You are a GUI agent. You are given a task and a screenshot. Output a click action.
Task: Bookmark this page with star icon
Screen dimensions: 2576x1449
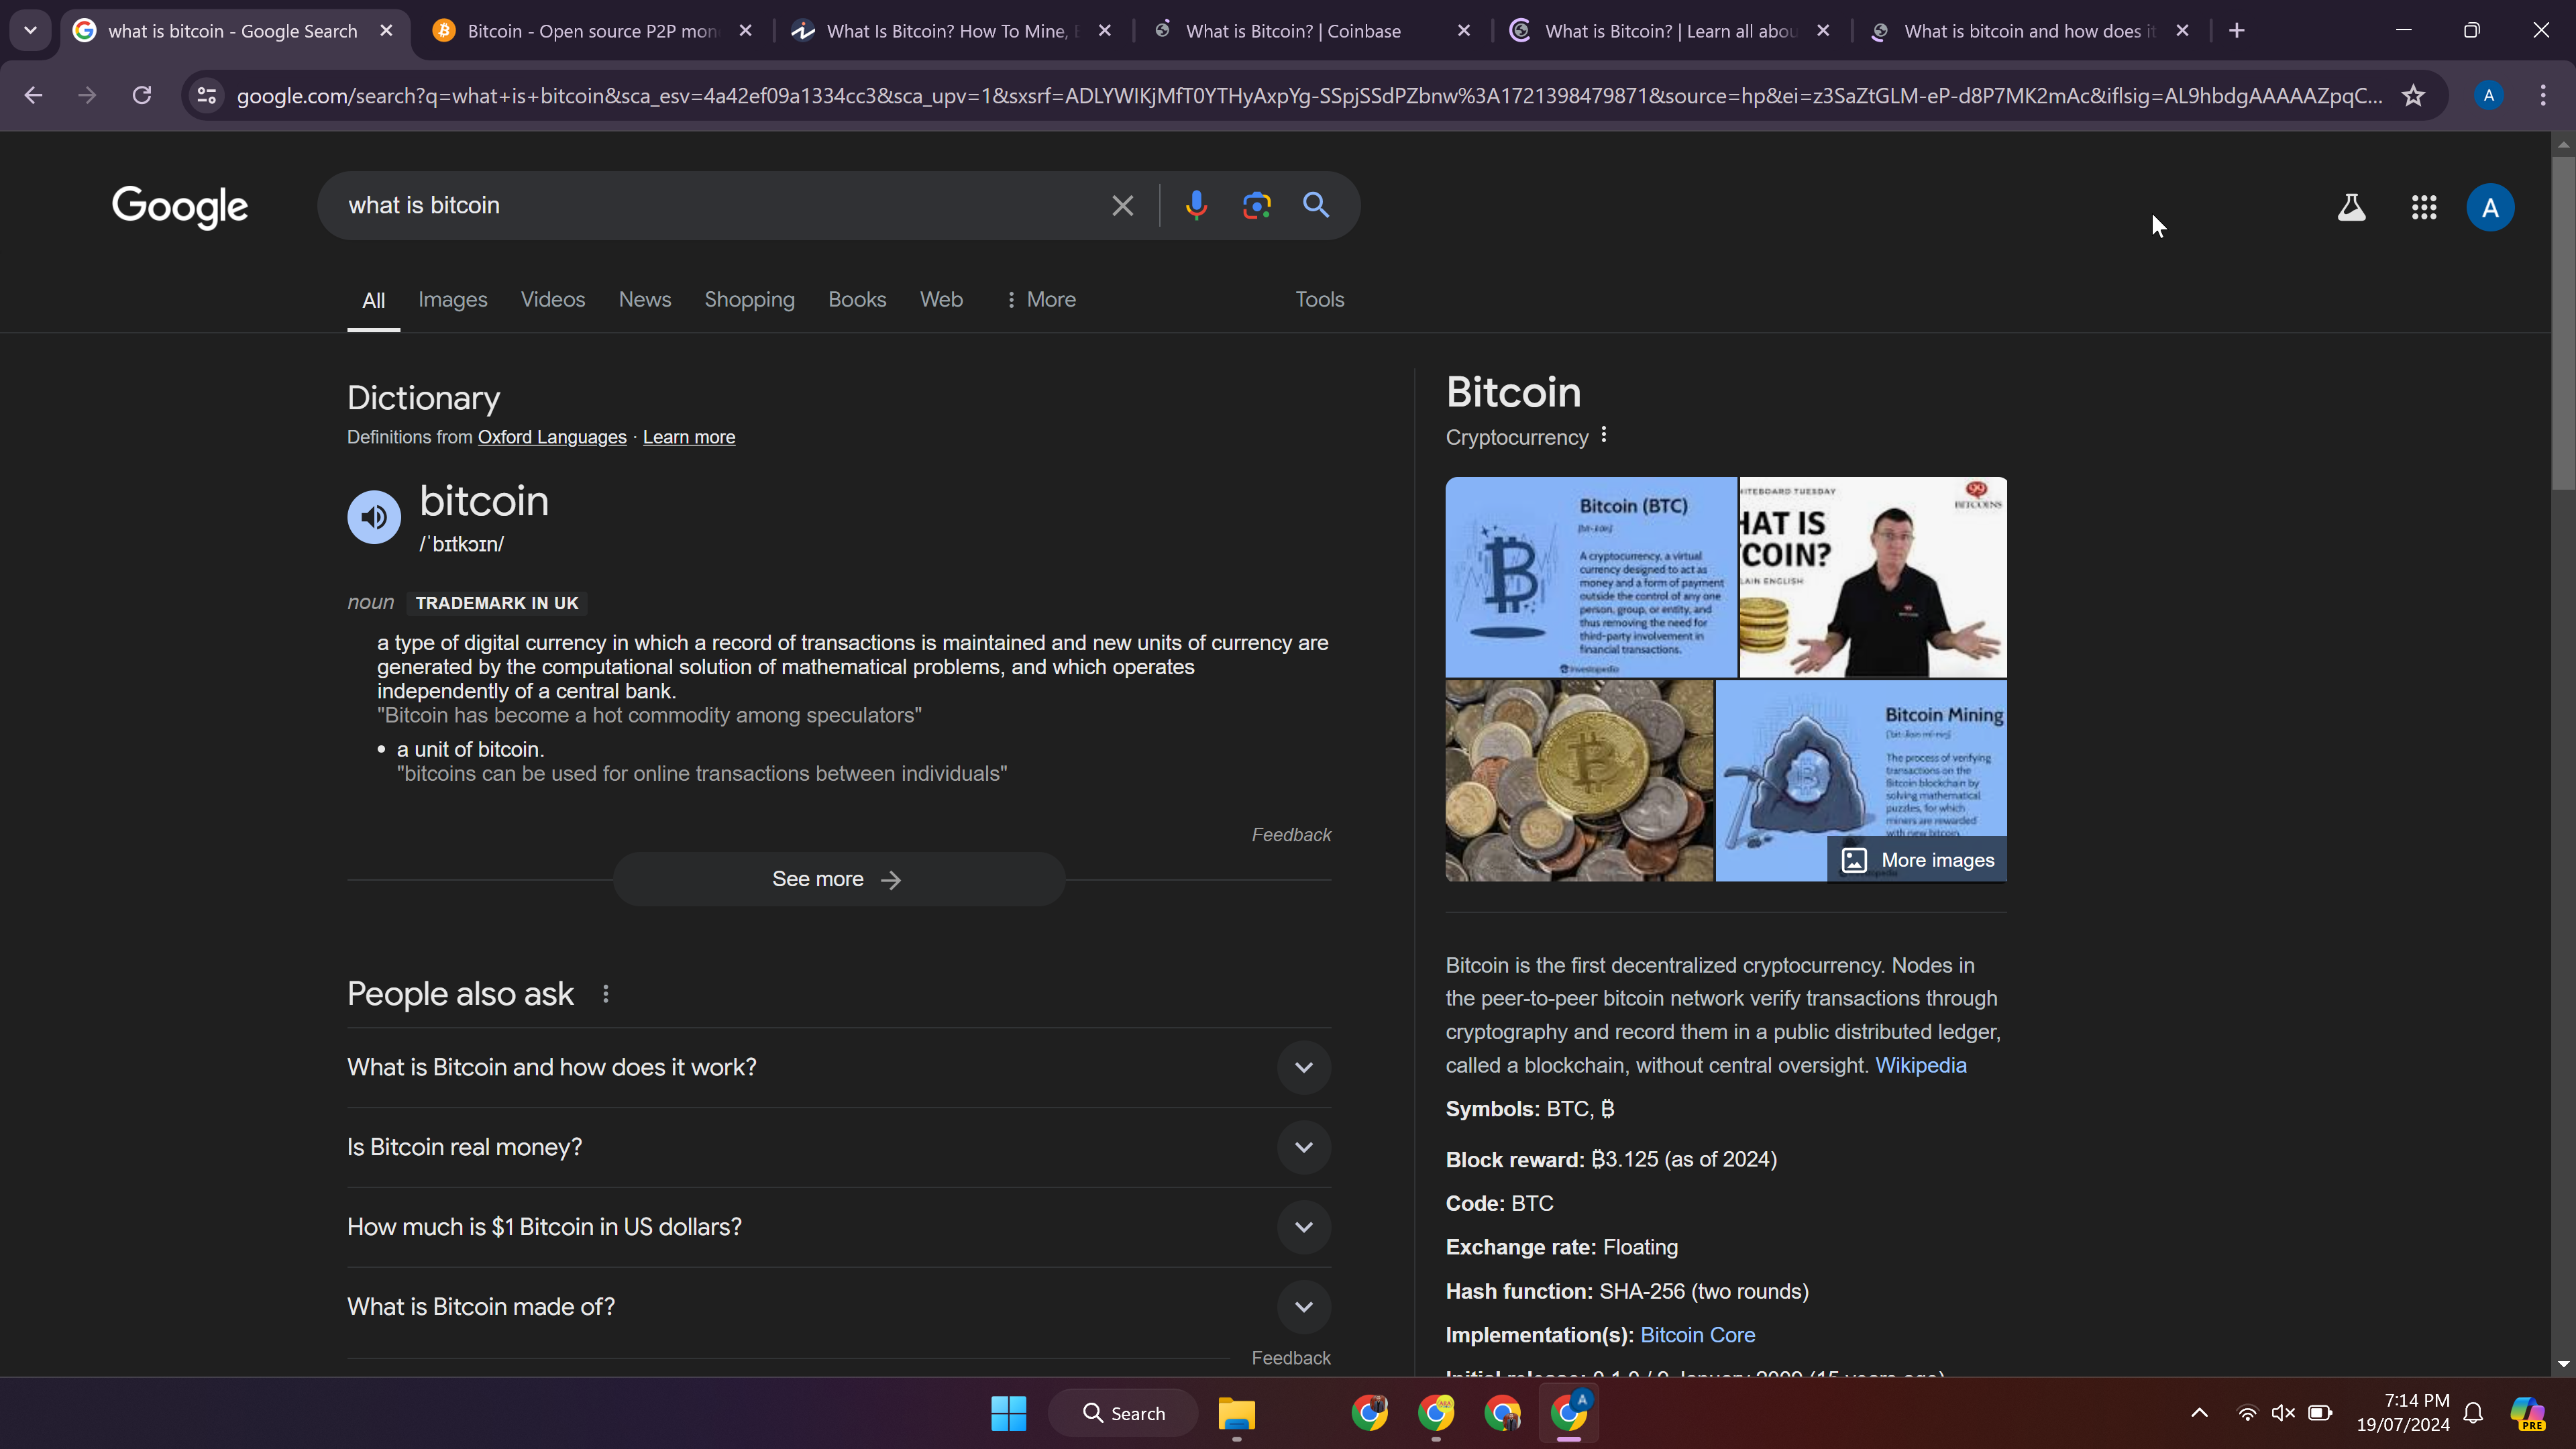point(2413,96)
